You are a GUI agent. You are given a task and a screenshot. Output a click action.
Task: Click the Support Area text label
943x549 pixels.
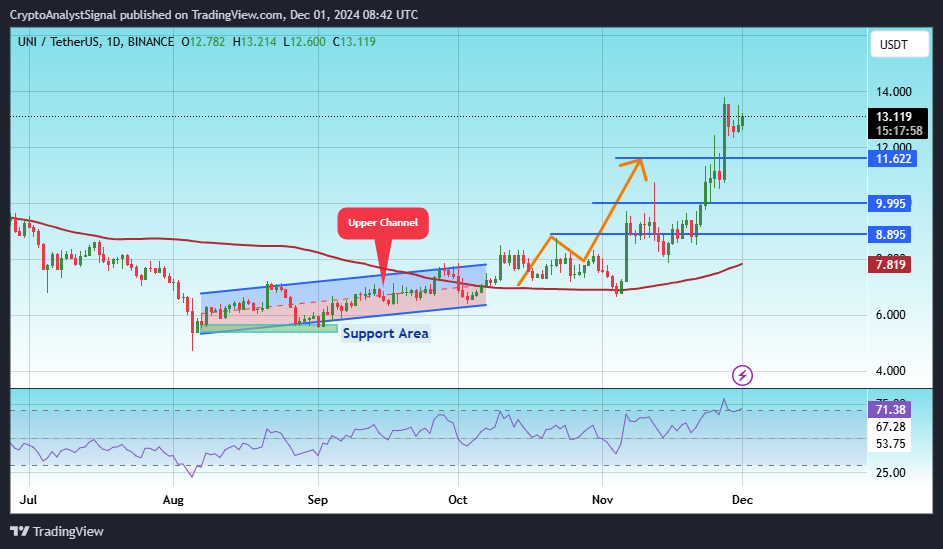[385, 334]
